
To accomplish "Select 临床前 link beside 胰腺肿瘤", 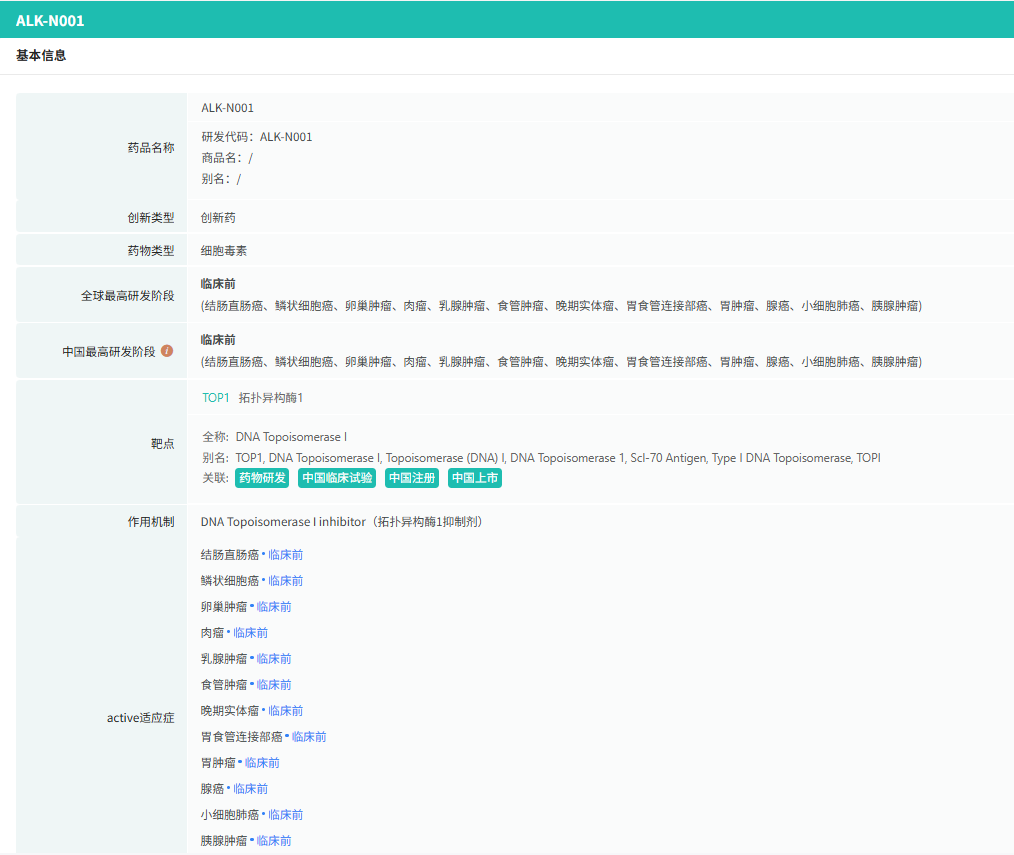I will click(274, 841).
